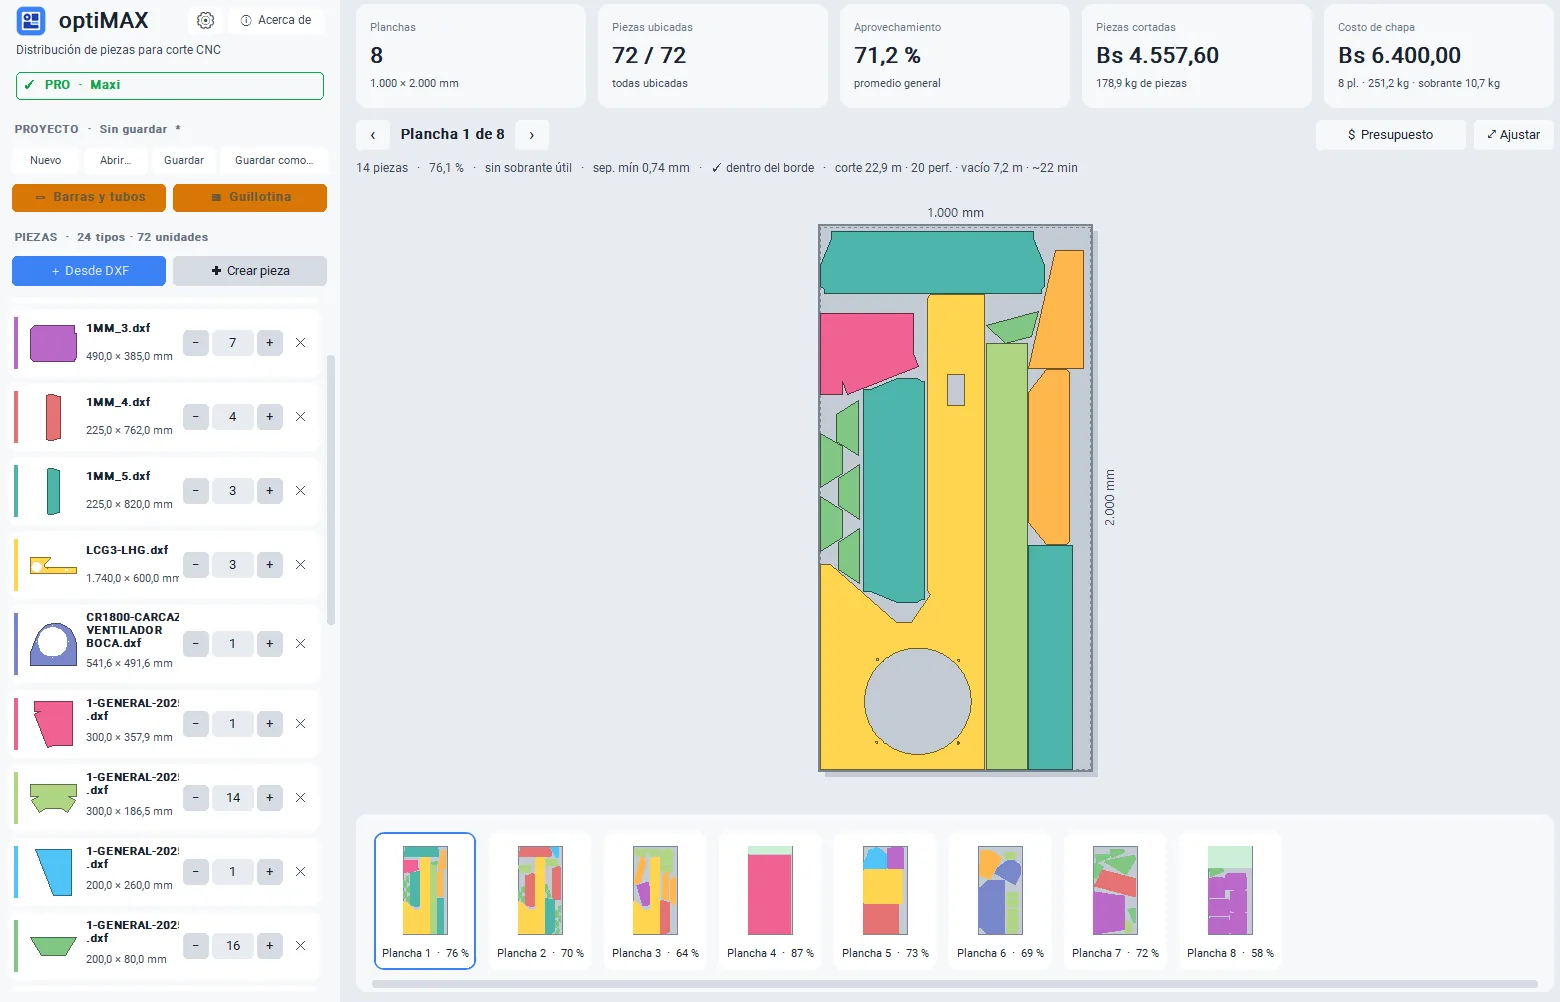Increase quantity of CR1800 ventilador piece

[x=270, y=644]
